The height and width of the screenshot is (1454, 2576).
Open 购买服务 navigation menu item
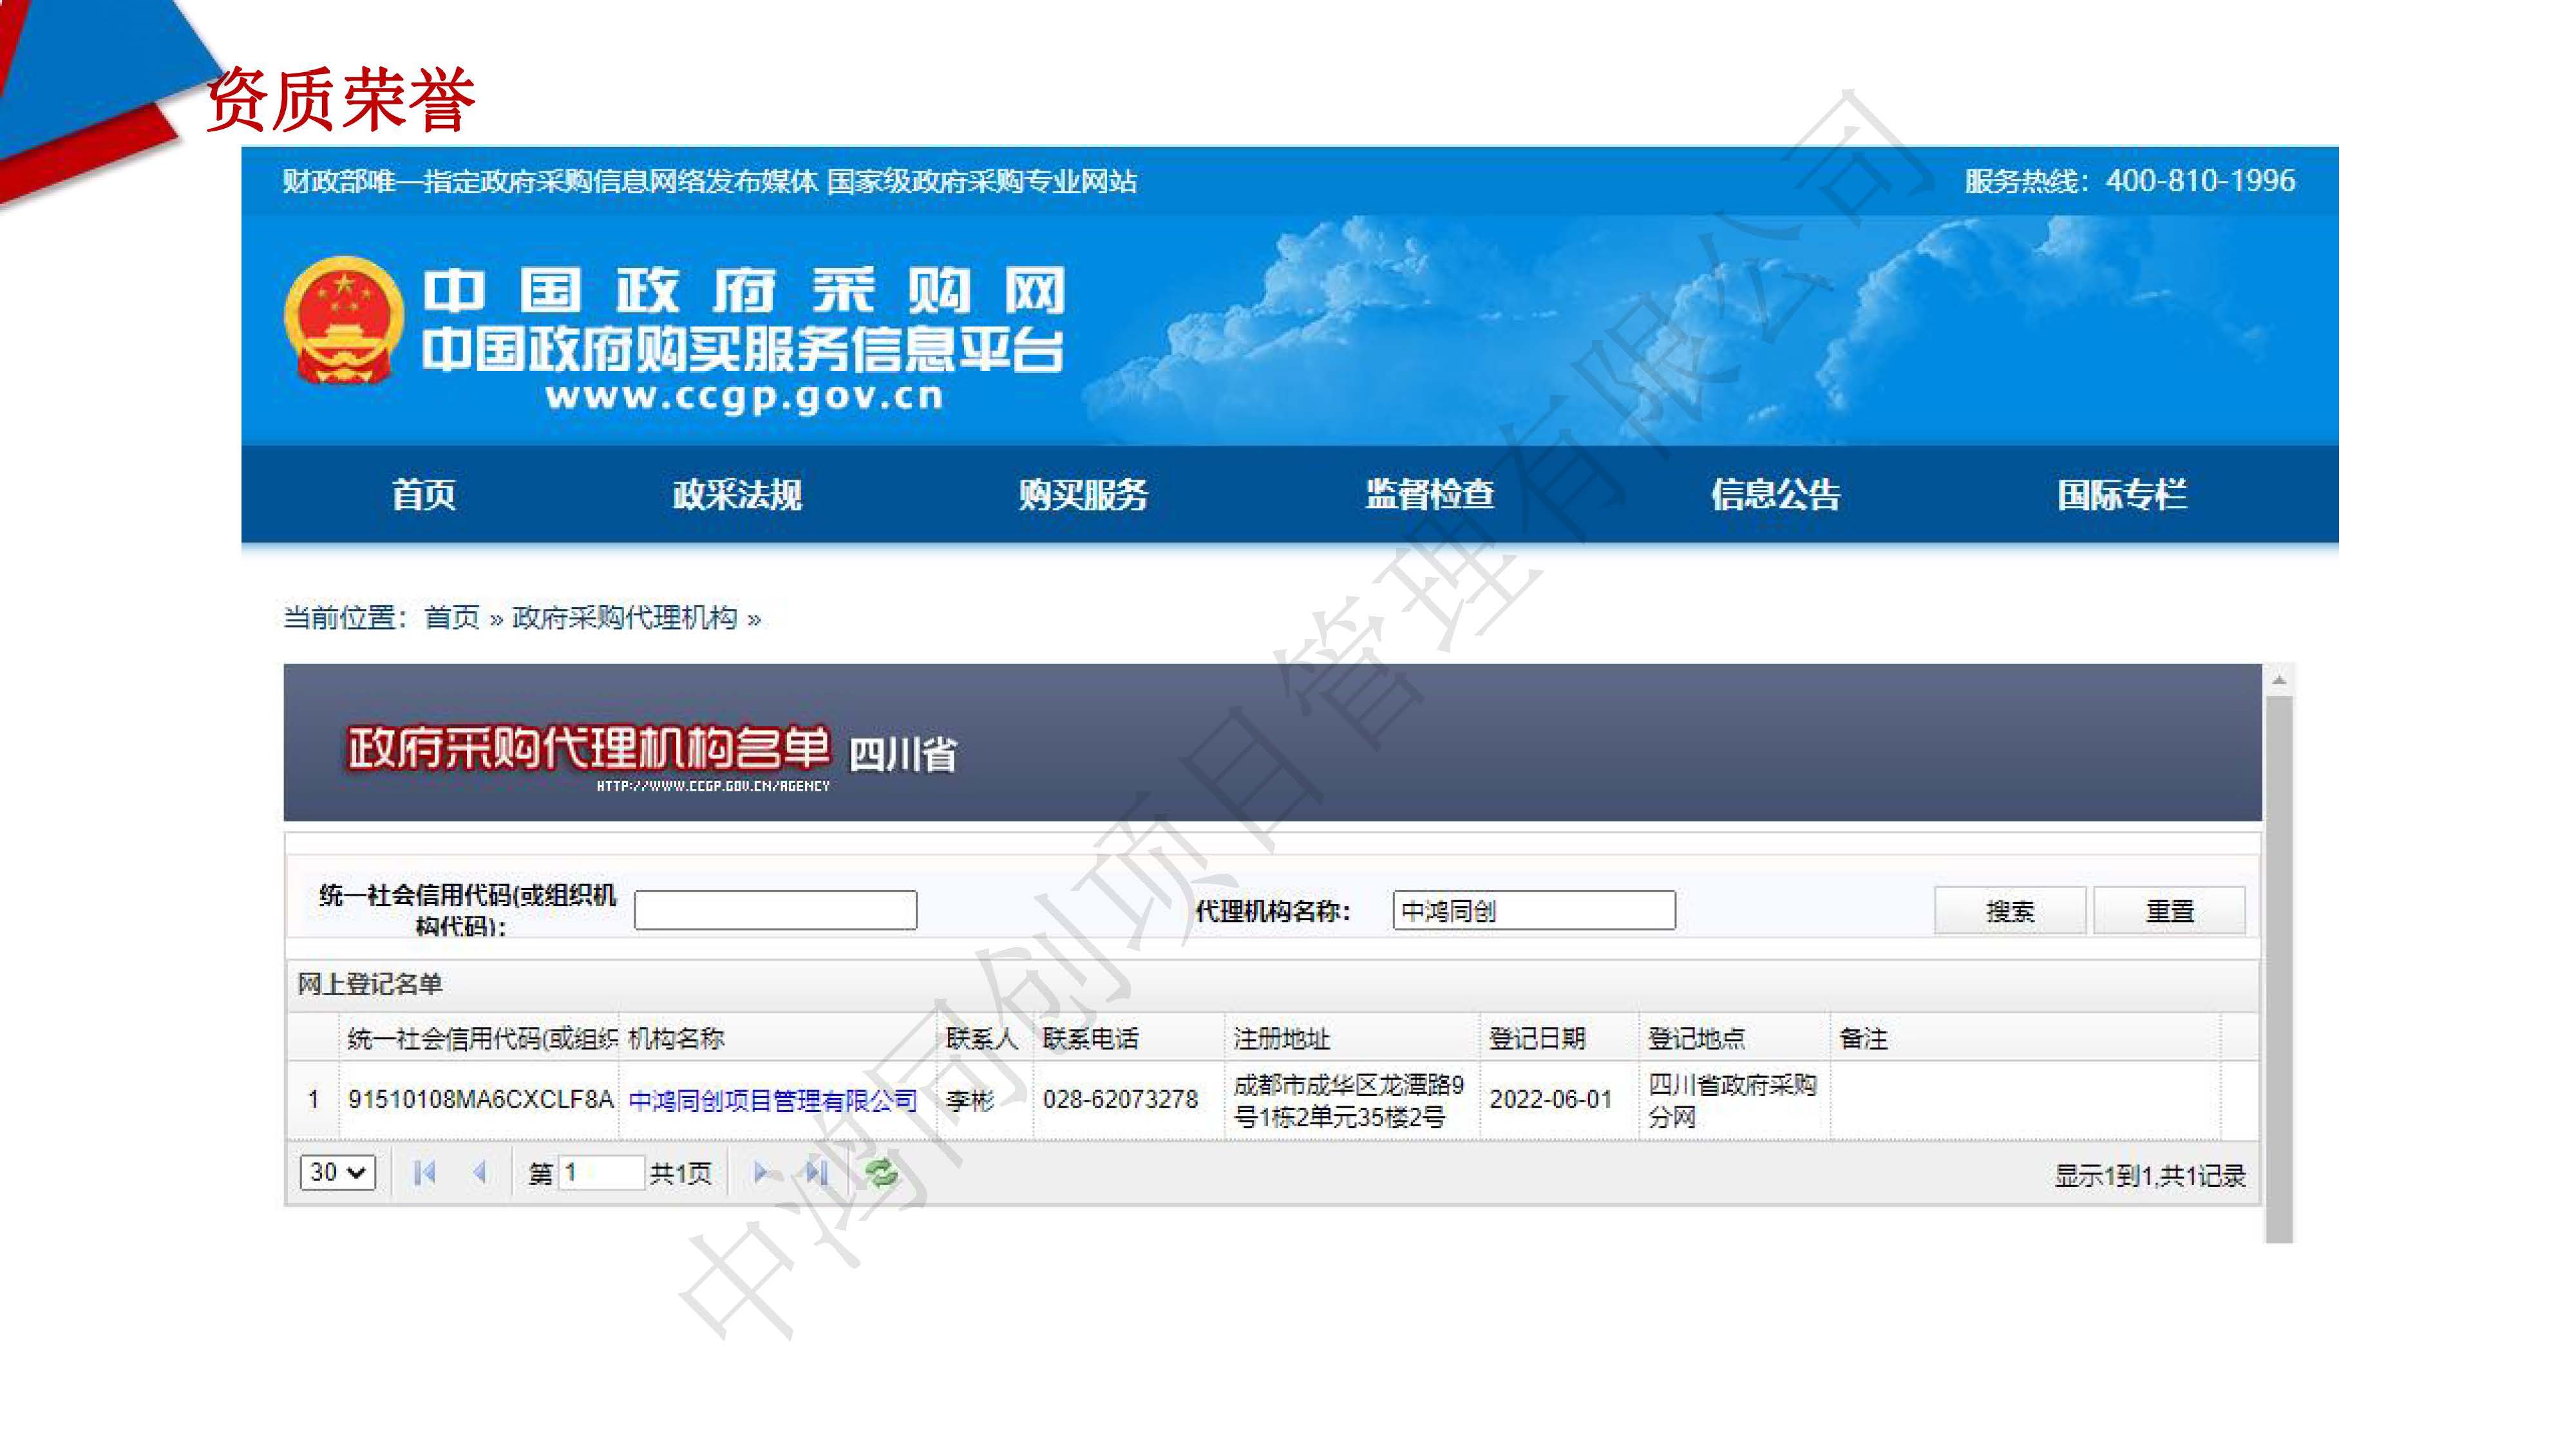(1083, 494)
